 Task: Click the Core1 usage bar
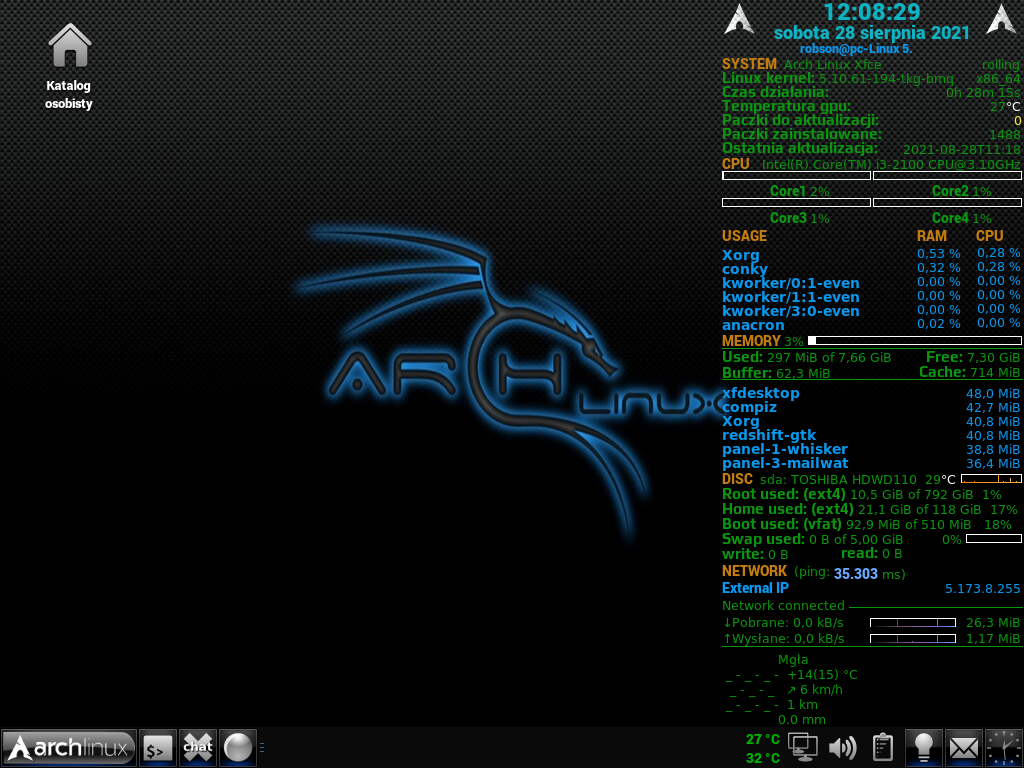(796, 176)
